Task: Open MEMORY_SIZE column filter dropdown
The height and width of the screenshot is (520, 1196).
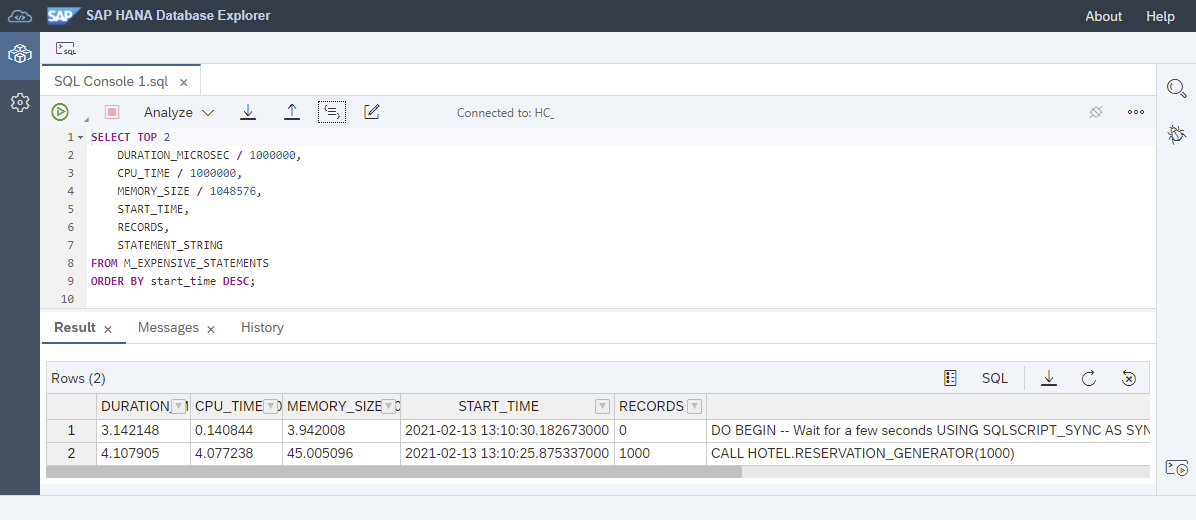Action: (x=388, y=406)
